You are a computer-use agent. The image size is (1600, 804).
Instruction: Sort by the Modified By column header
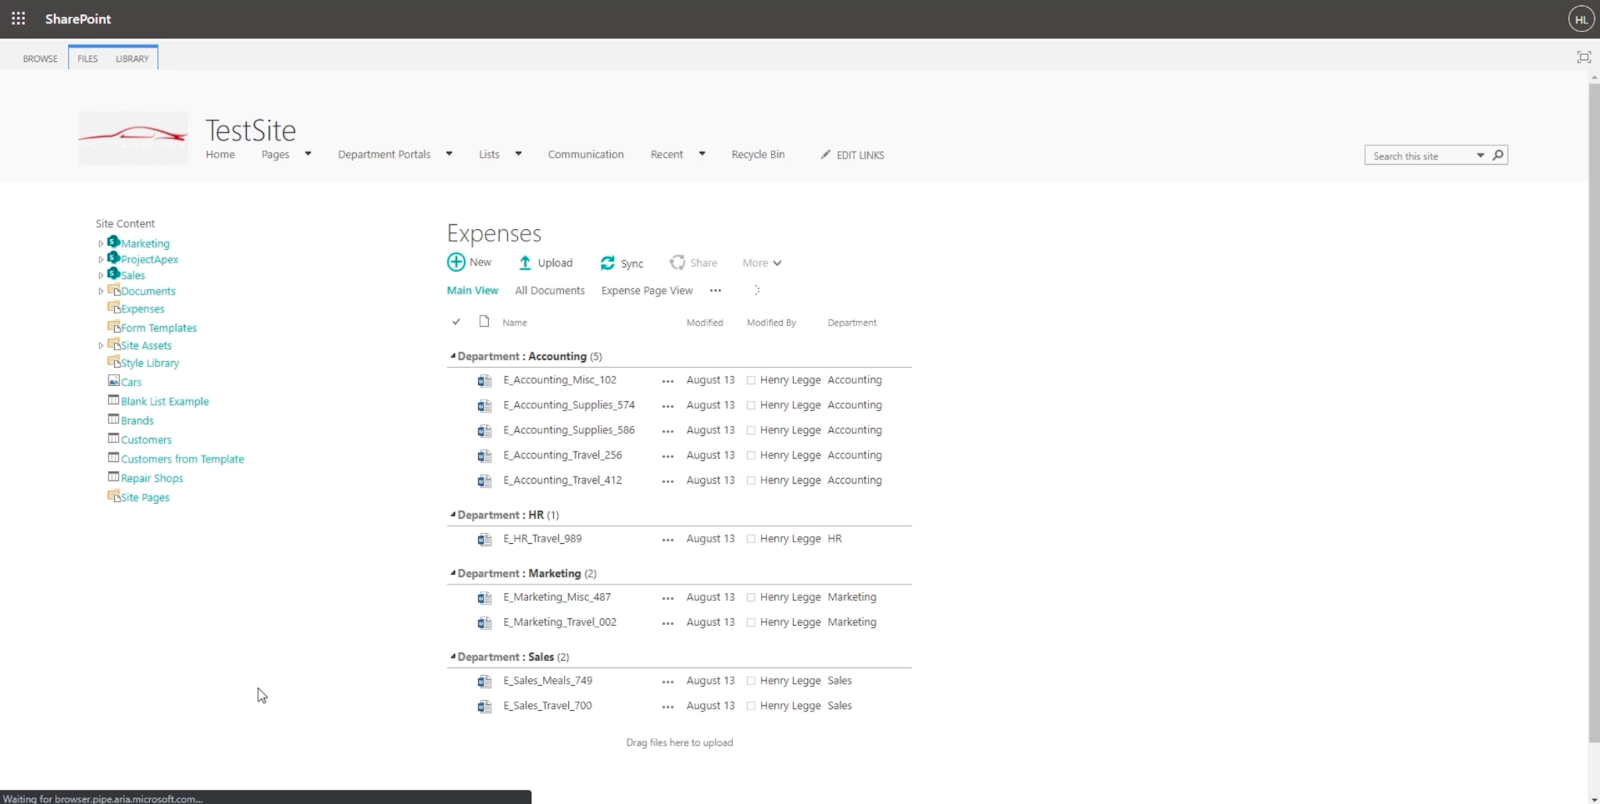(x=771, y=323)
